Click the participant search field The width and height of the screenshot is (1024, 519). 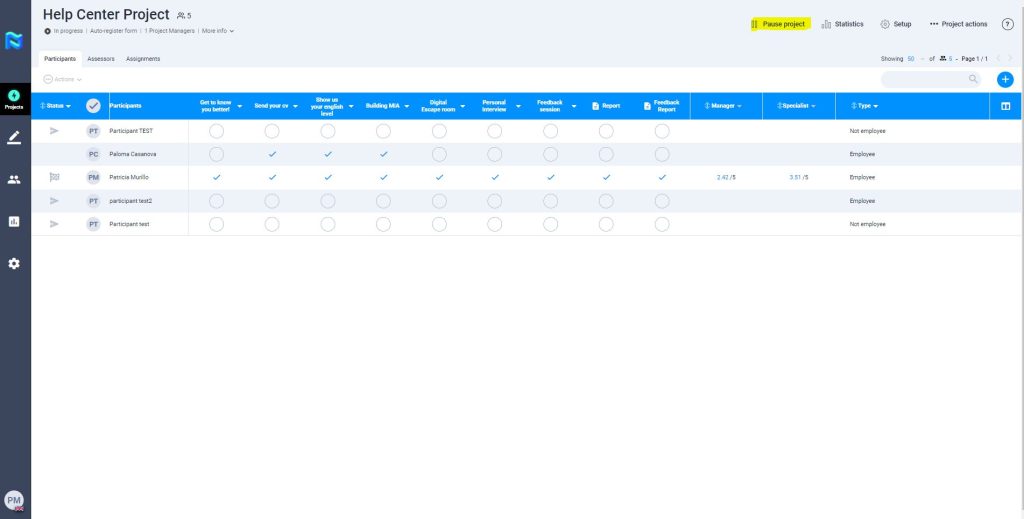(x=925, y=79)
